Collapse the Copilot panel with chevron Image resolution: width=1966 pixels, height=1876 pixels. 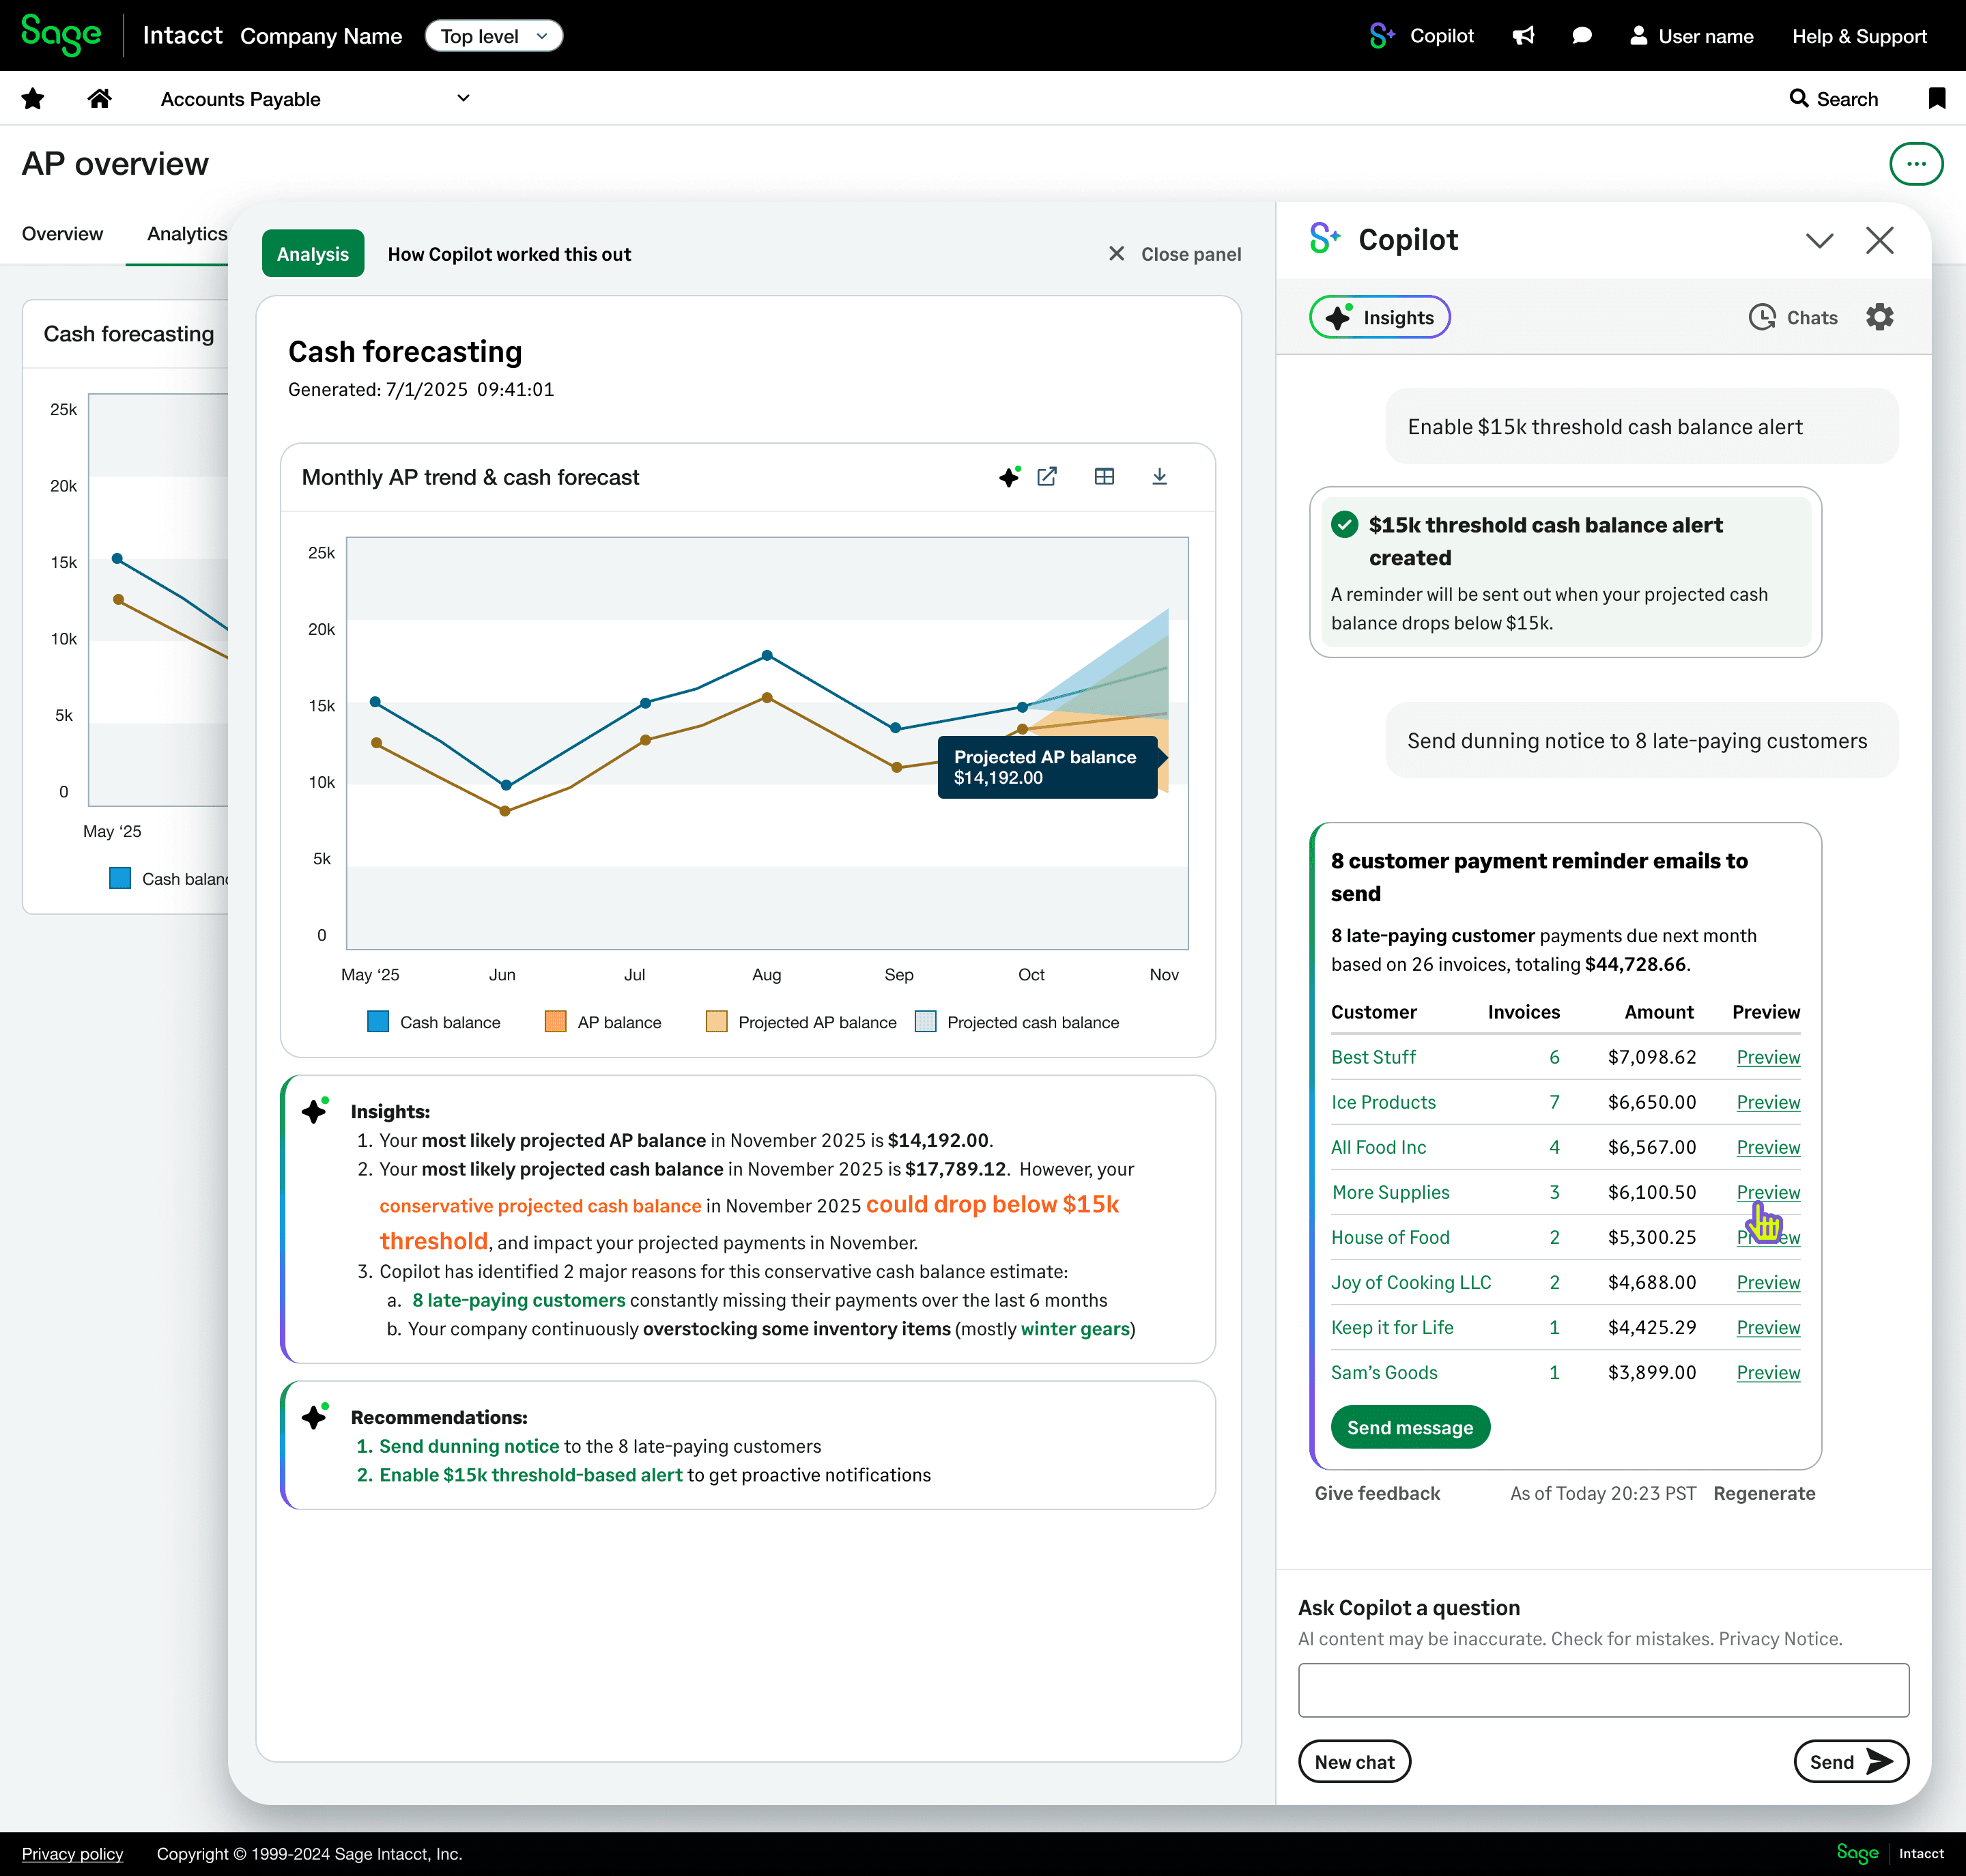click(x=1819, y=240)
